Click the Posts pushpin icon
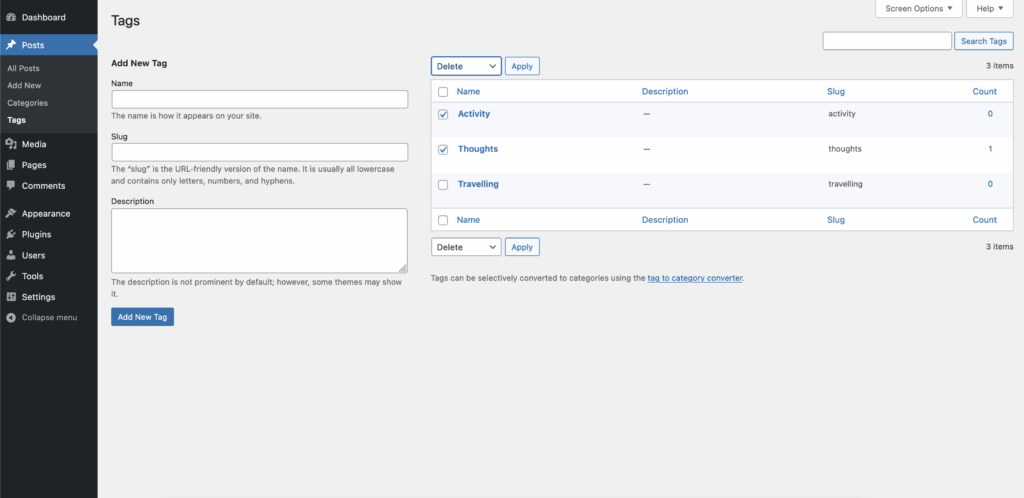The width and height of the screenshot is (1024, 498). (x=11, y=45)
